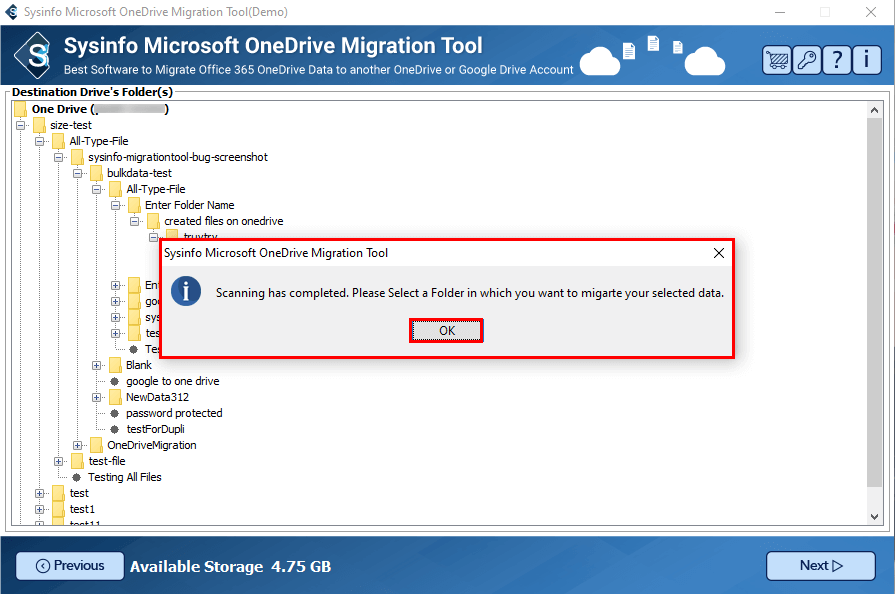Viewport: 895px width, 594px height.
Task: Click the info 'i' icon in header
Action: click(x=866, y=59)
